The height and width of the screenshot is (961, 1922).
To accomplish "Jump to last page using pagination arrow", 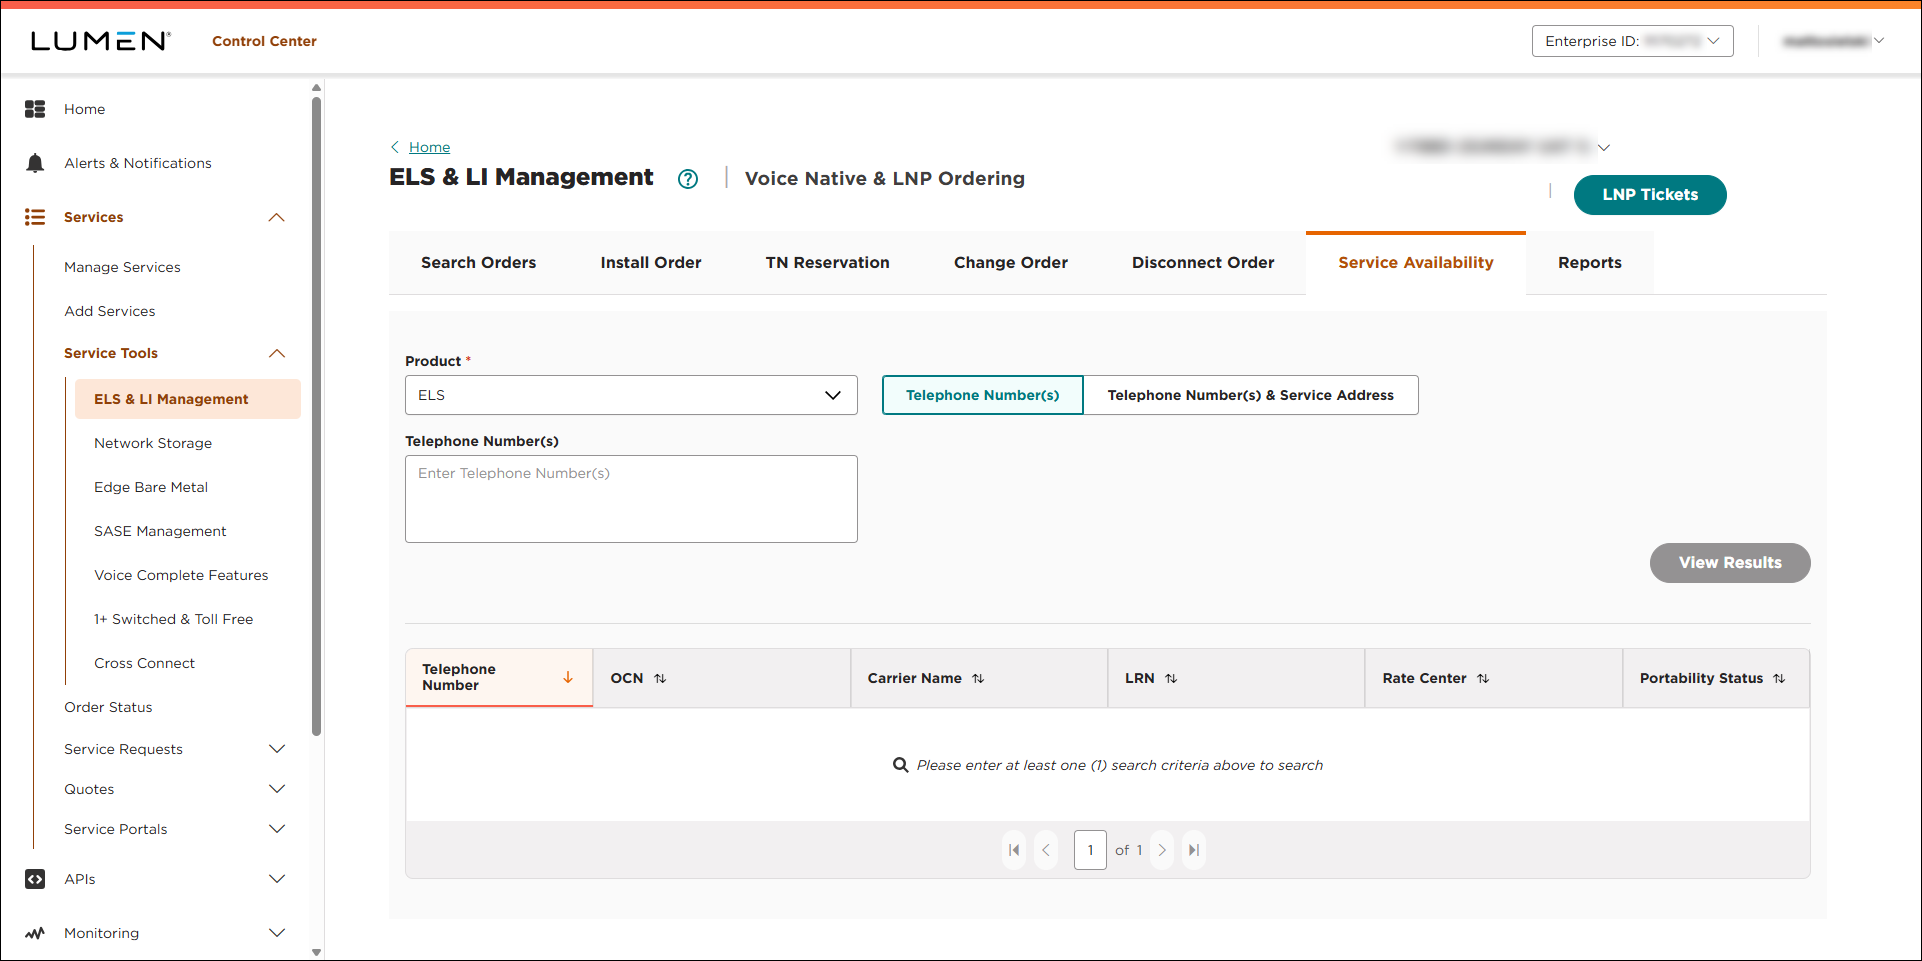I will point(1193,850).
